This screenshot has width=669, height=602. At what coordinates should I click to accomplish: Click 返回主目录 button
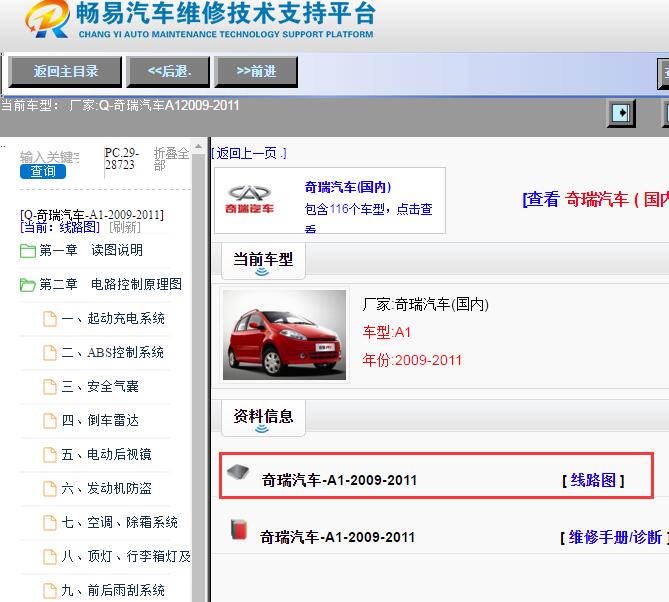pos(65,71)
